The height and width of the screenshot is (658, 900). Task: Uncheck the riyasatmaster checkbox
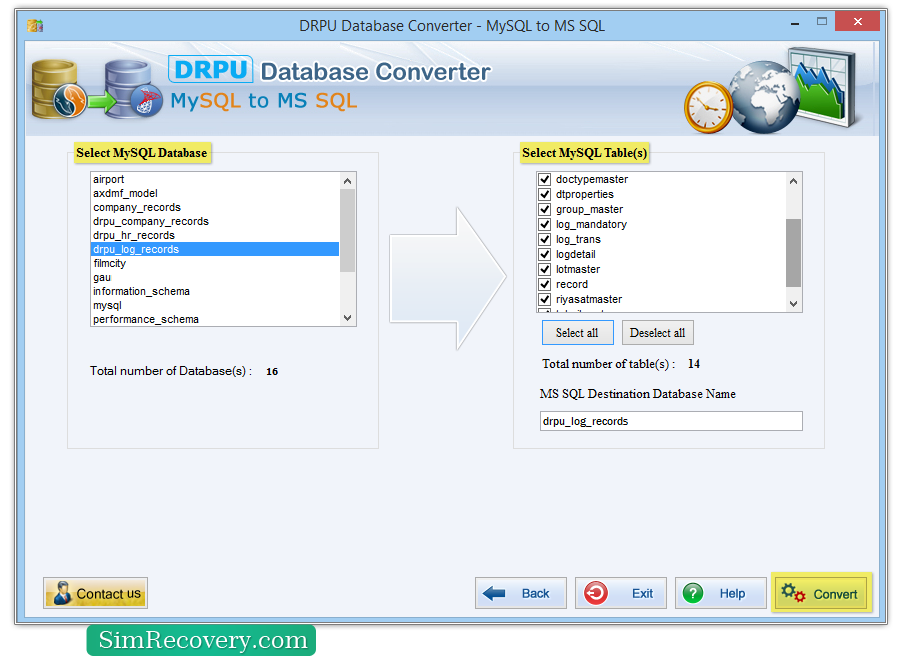(544, 299)
